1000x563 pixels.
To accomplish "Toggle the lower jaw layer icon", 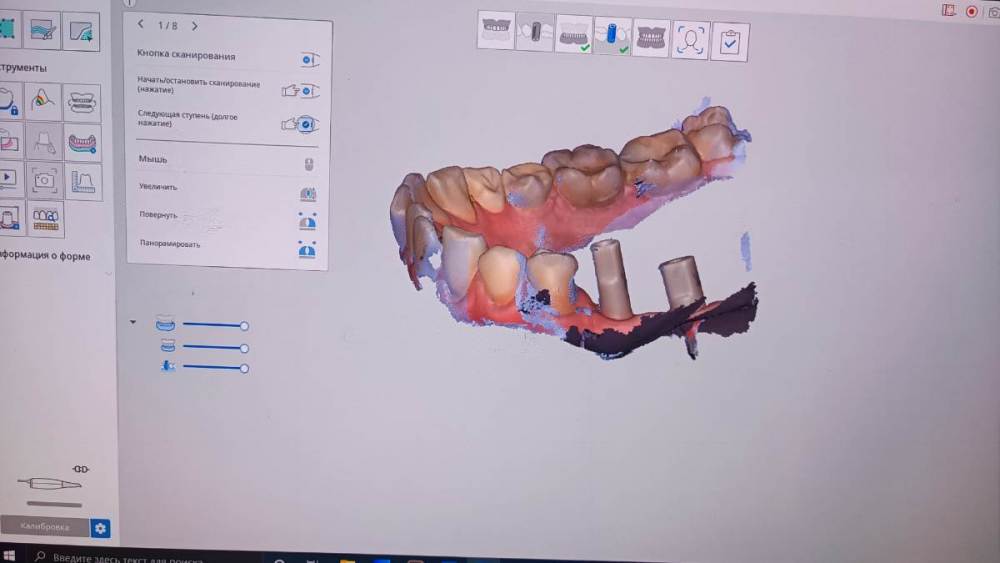I will (x=167, y=347).
